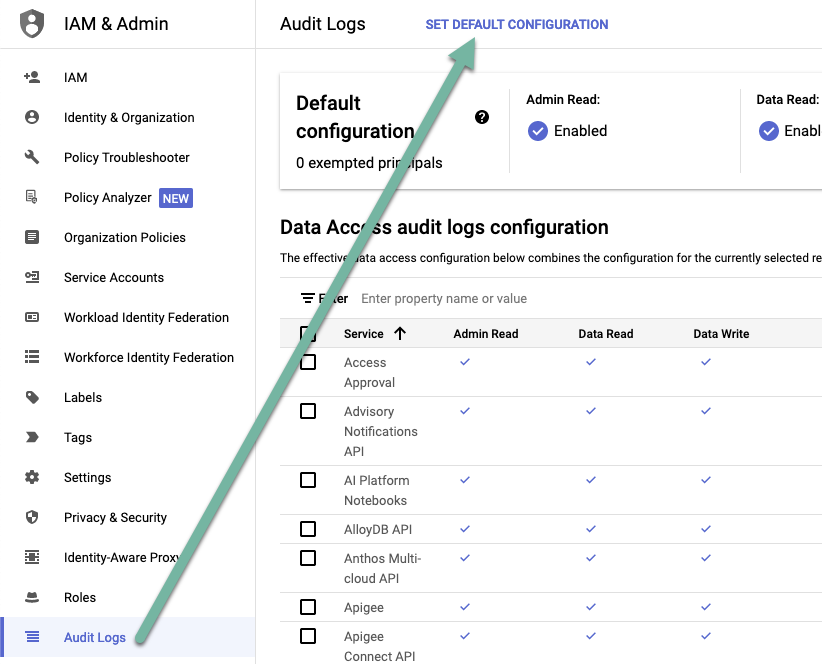
Task: Click SET DEFAULT CONFIGURATION
Action: click(516, 24)
